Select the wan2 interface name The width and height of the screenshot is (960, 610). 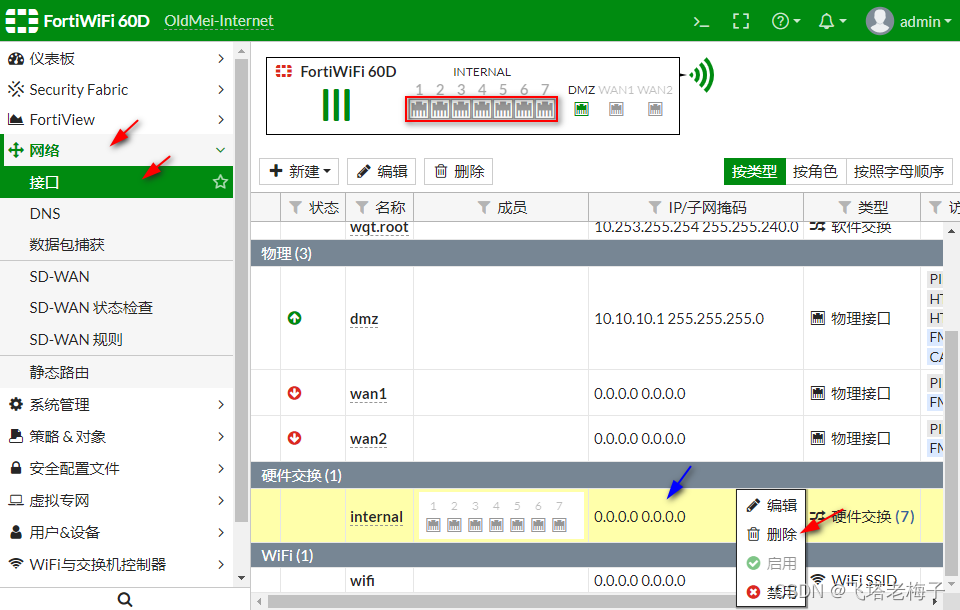click(x=368, y=439)
